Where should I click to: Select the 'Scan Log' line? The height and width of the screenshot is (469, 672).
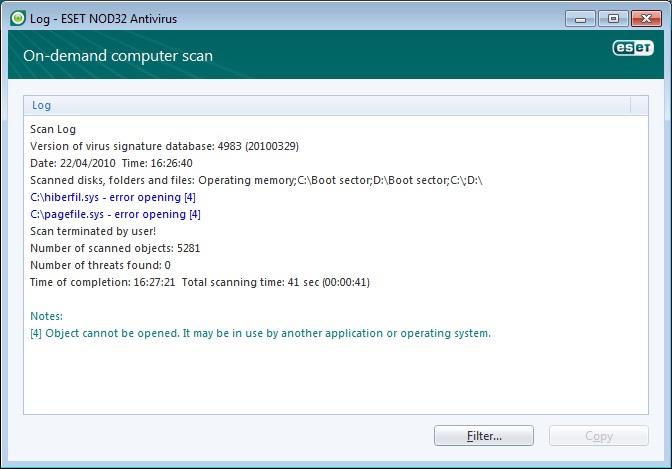click(x=53, y=129)
